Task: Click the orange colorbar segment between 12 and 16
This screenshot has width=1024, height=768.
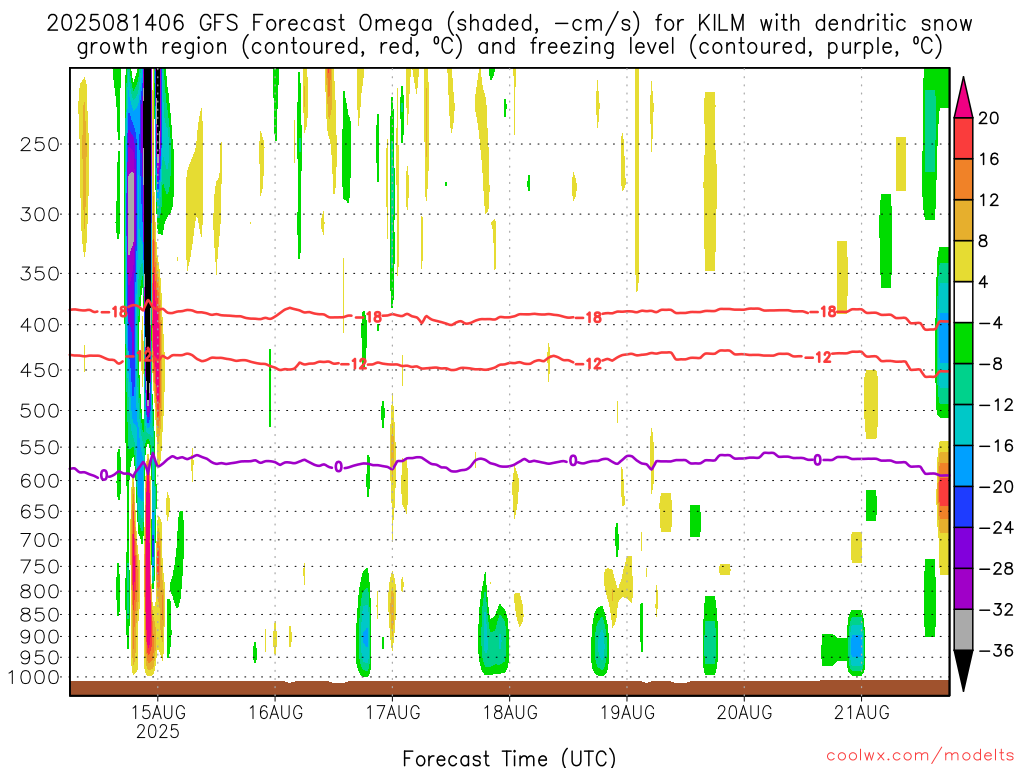Action: 963,179
